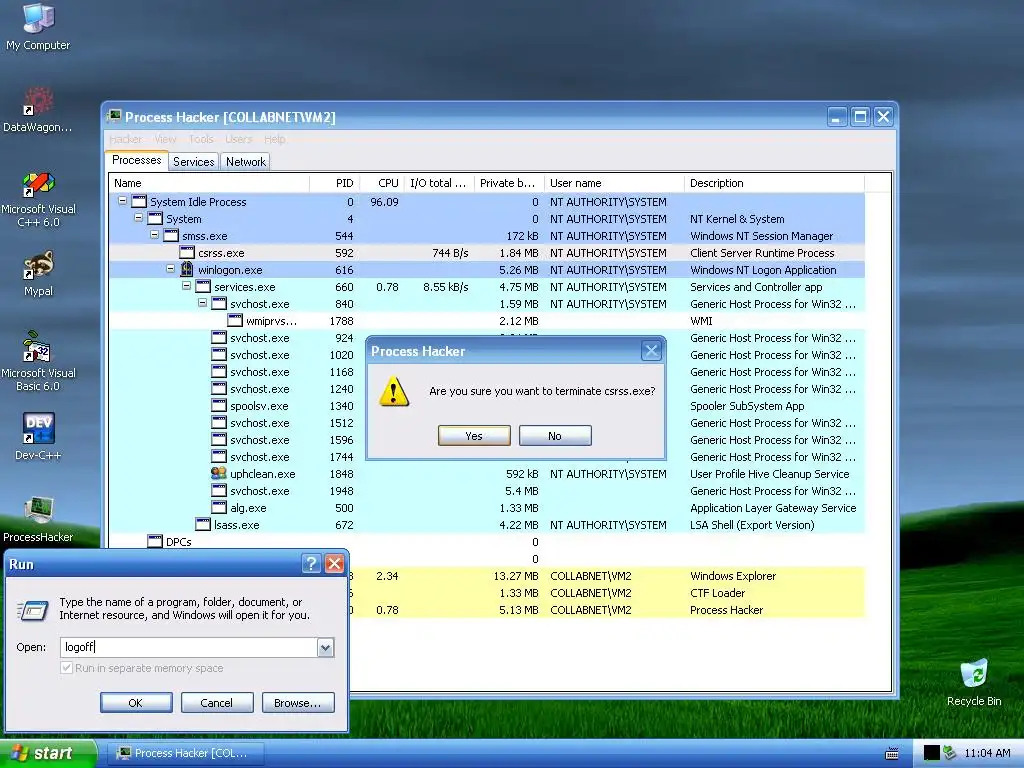
Task: Click the uphclean.exe process icon
Action: click(x=219, y=473)
